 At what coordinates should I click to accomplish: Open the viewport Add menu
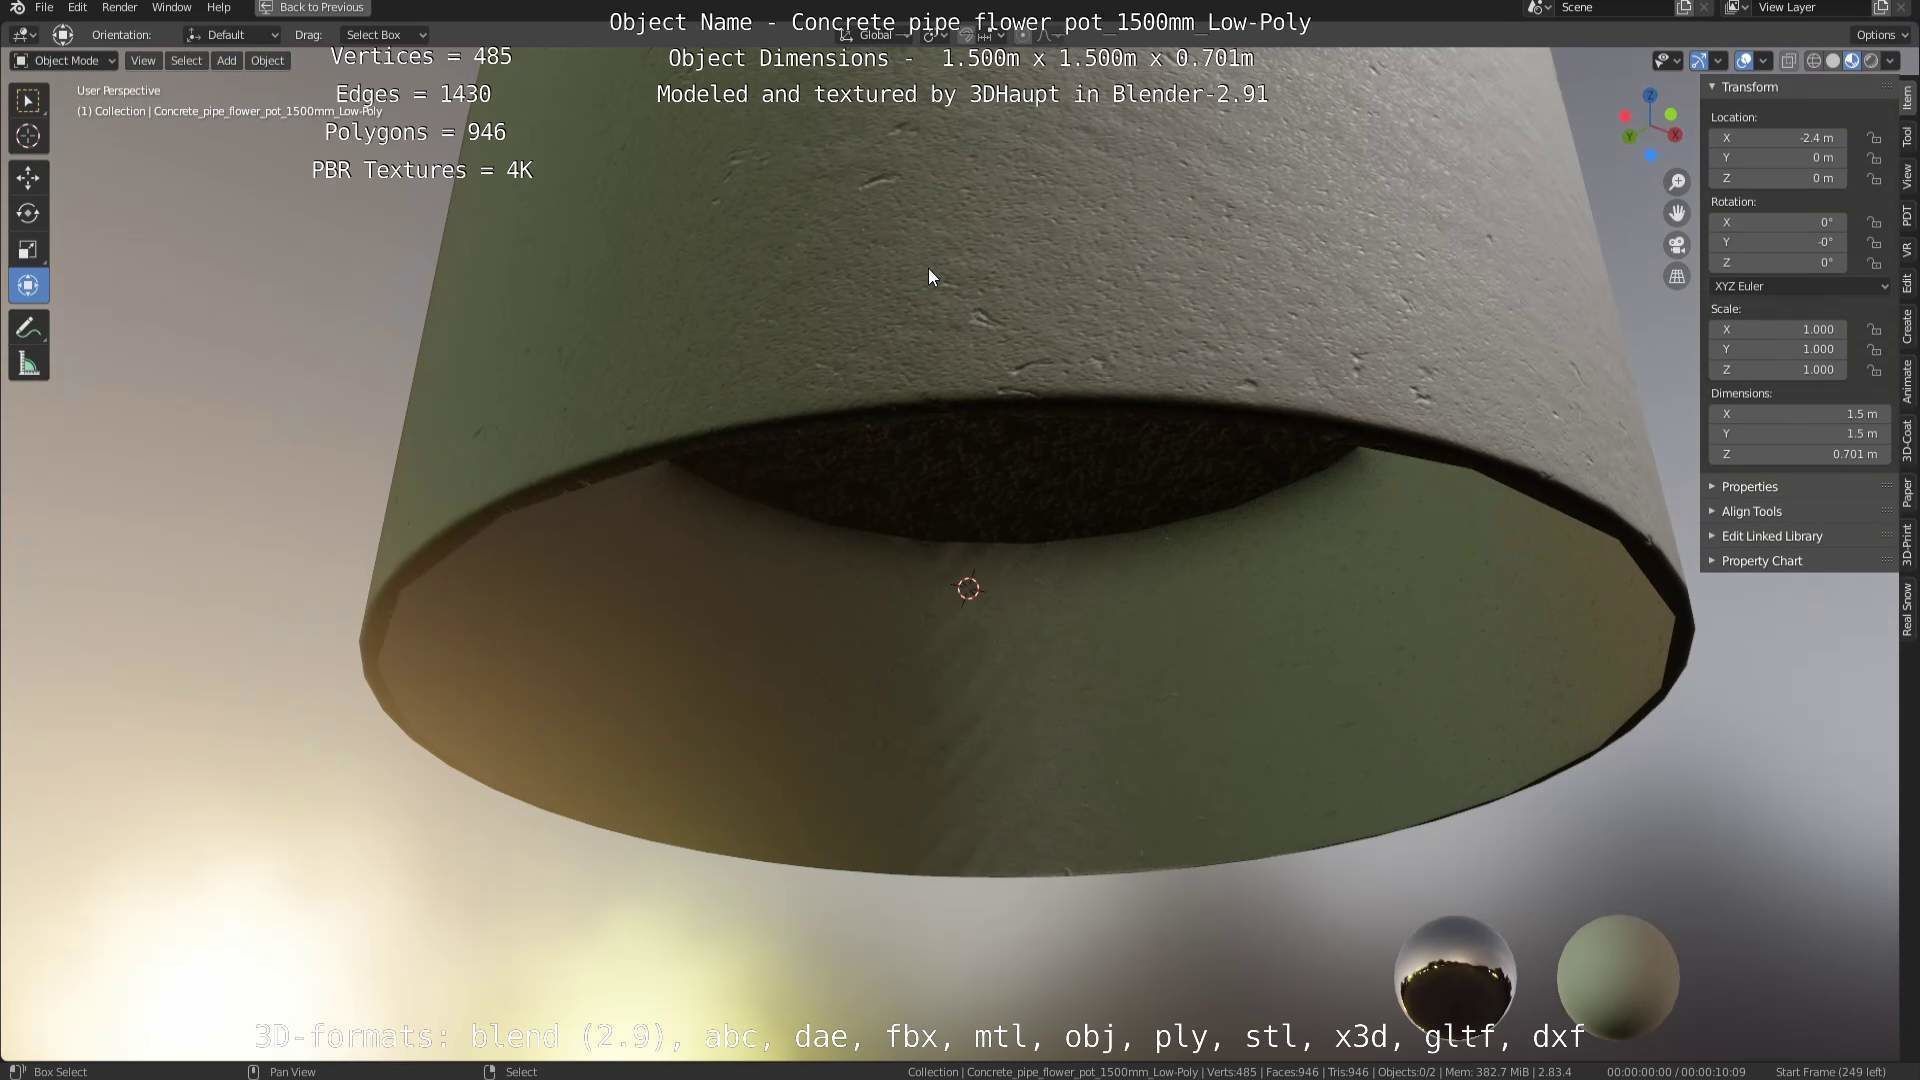click(226, 61)
